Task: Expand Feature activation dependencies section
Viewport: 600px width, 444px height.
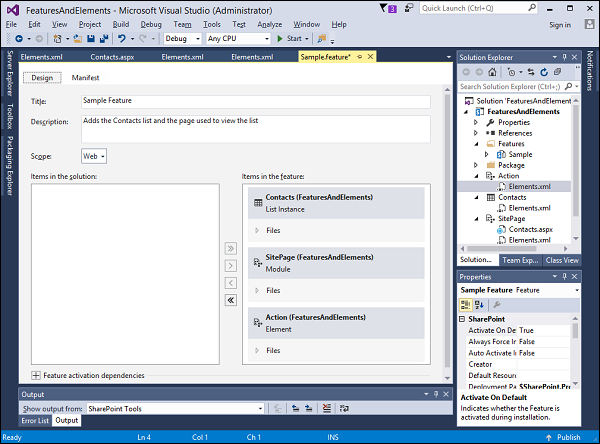Action: pos(36,375)
